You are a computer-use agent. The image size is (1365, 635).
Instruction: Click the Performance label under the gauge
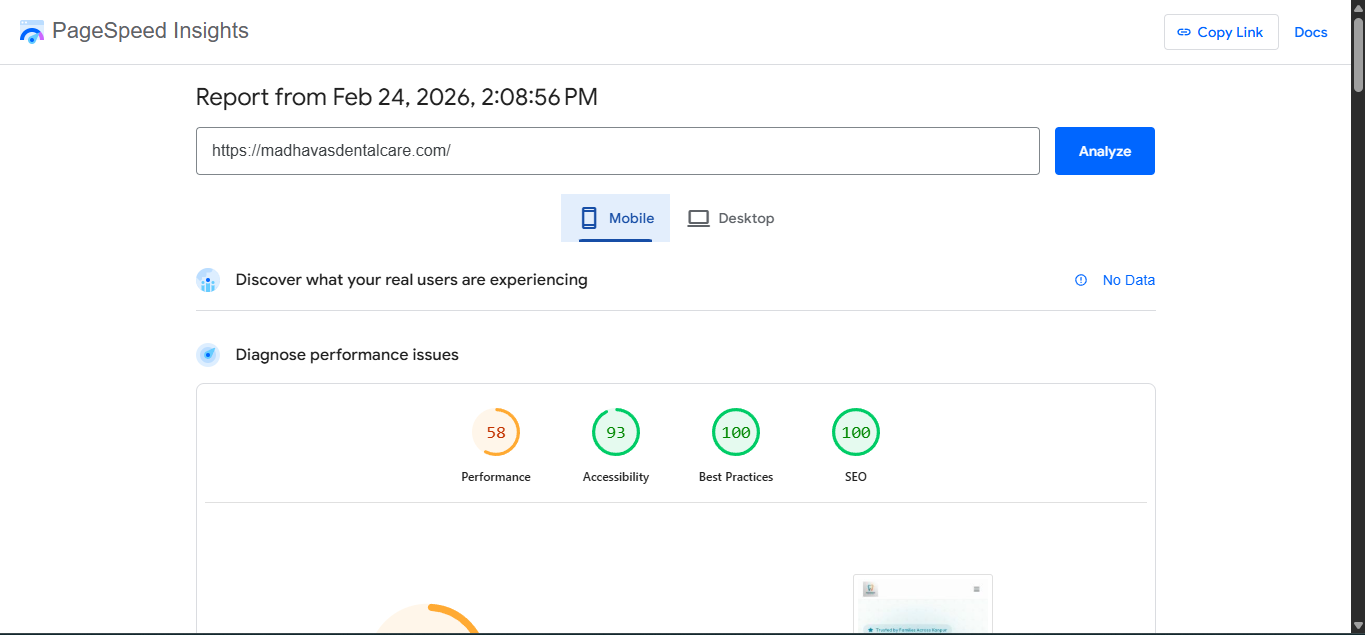point(496,477)
